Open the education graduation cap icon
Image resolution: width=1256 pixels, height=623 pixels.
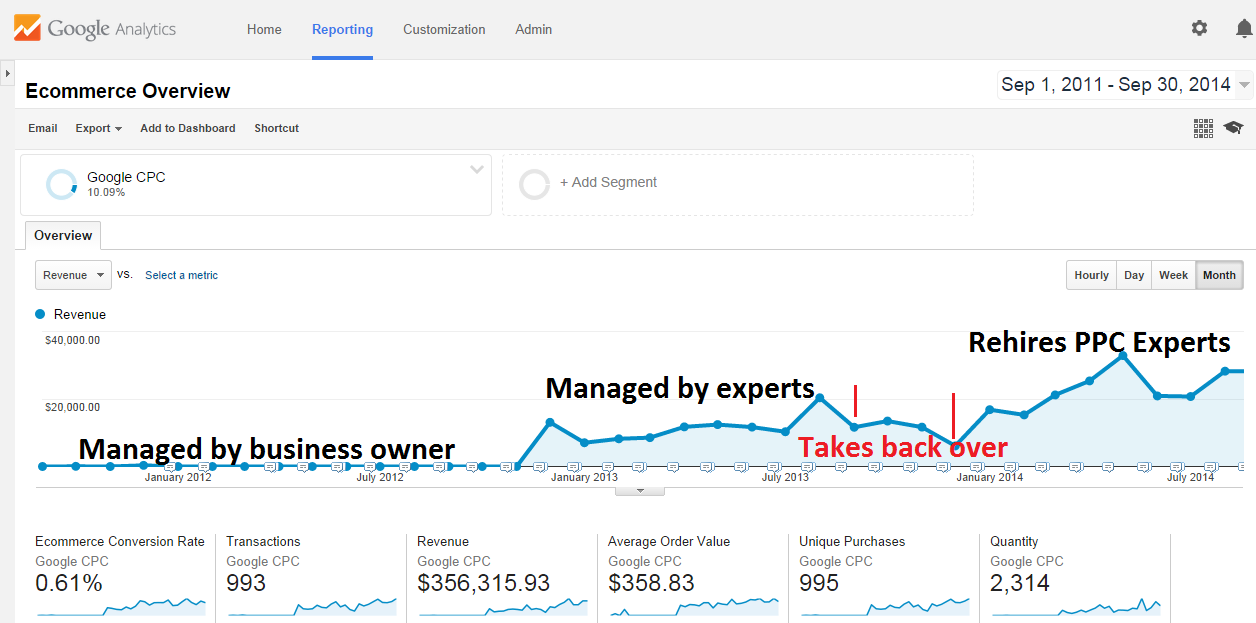1233,128
